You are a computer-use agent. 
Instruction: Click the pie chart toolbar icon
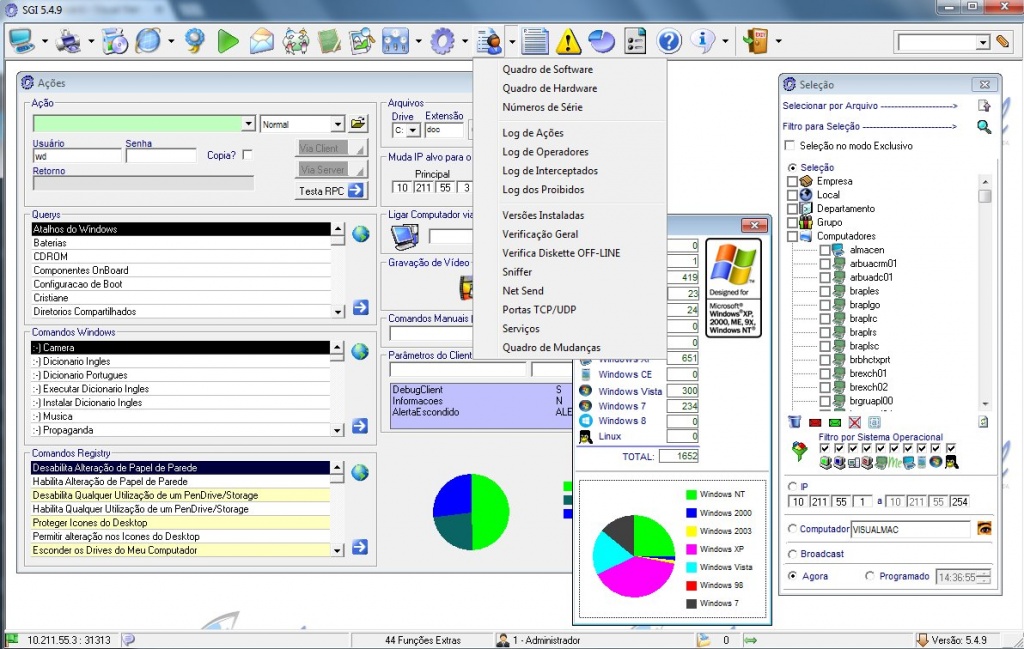[x=601, y=41]
